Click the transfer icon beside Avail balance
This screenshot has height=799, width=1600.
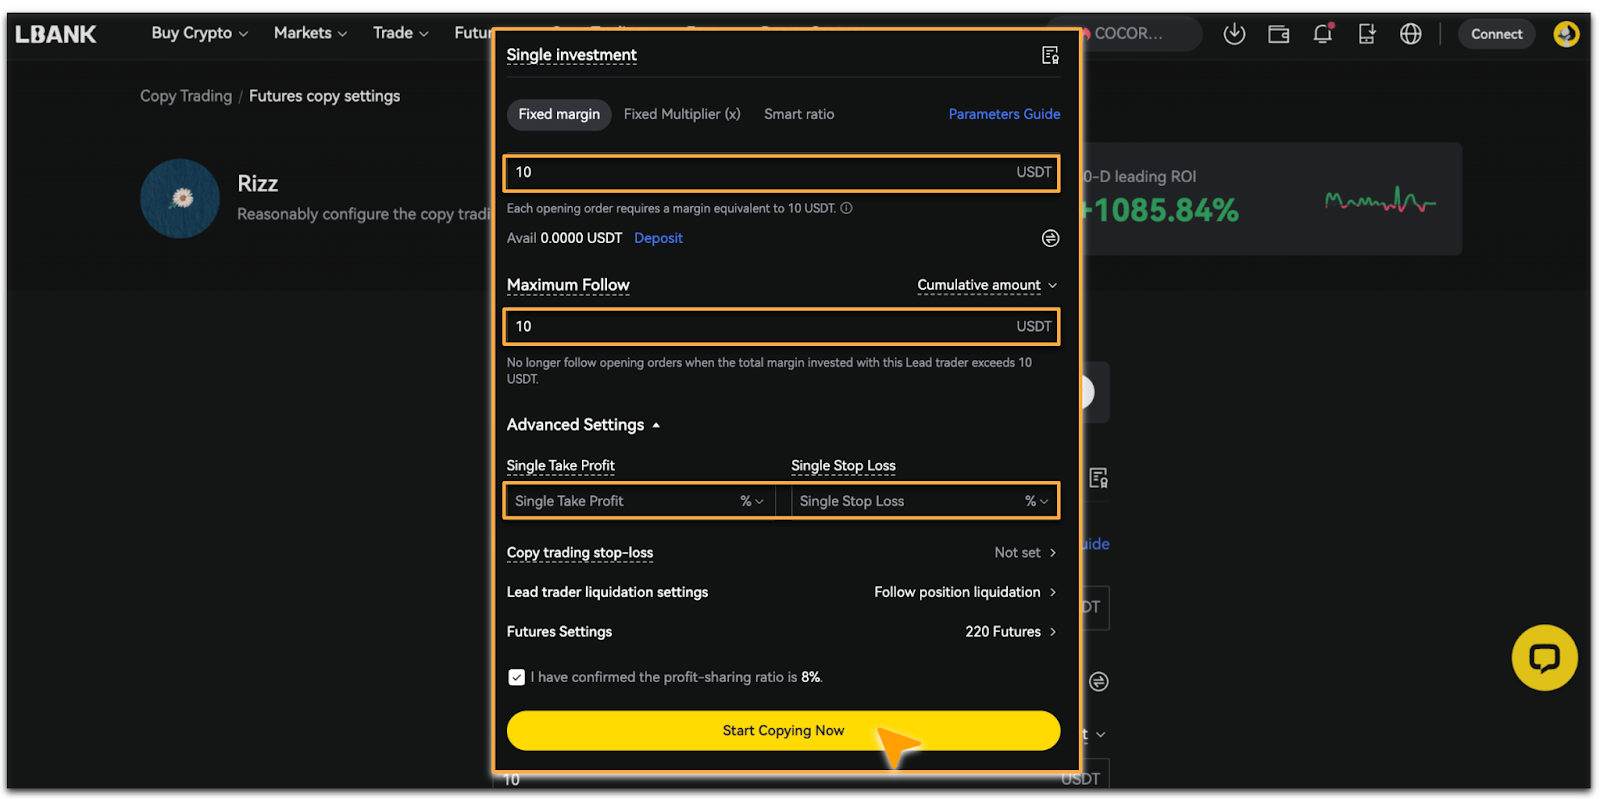(x=1050, y=238)
